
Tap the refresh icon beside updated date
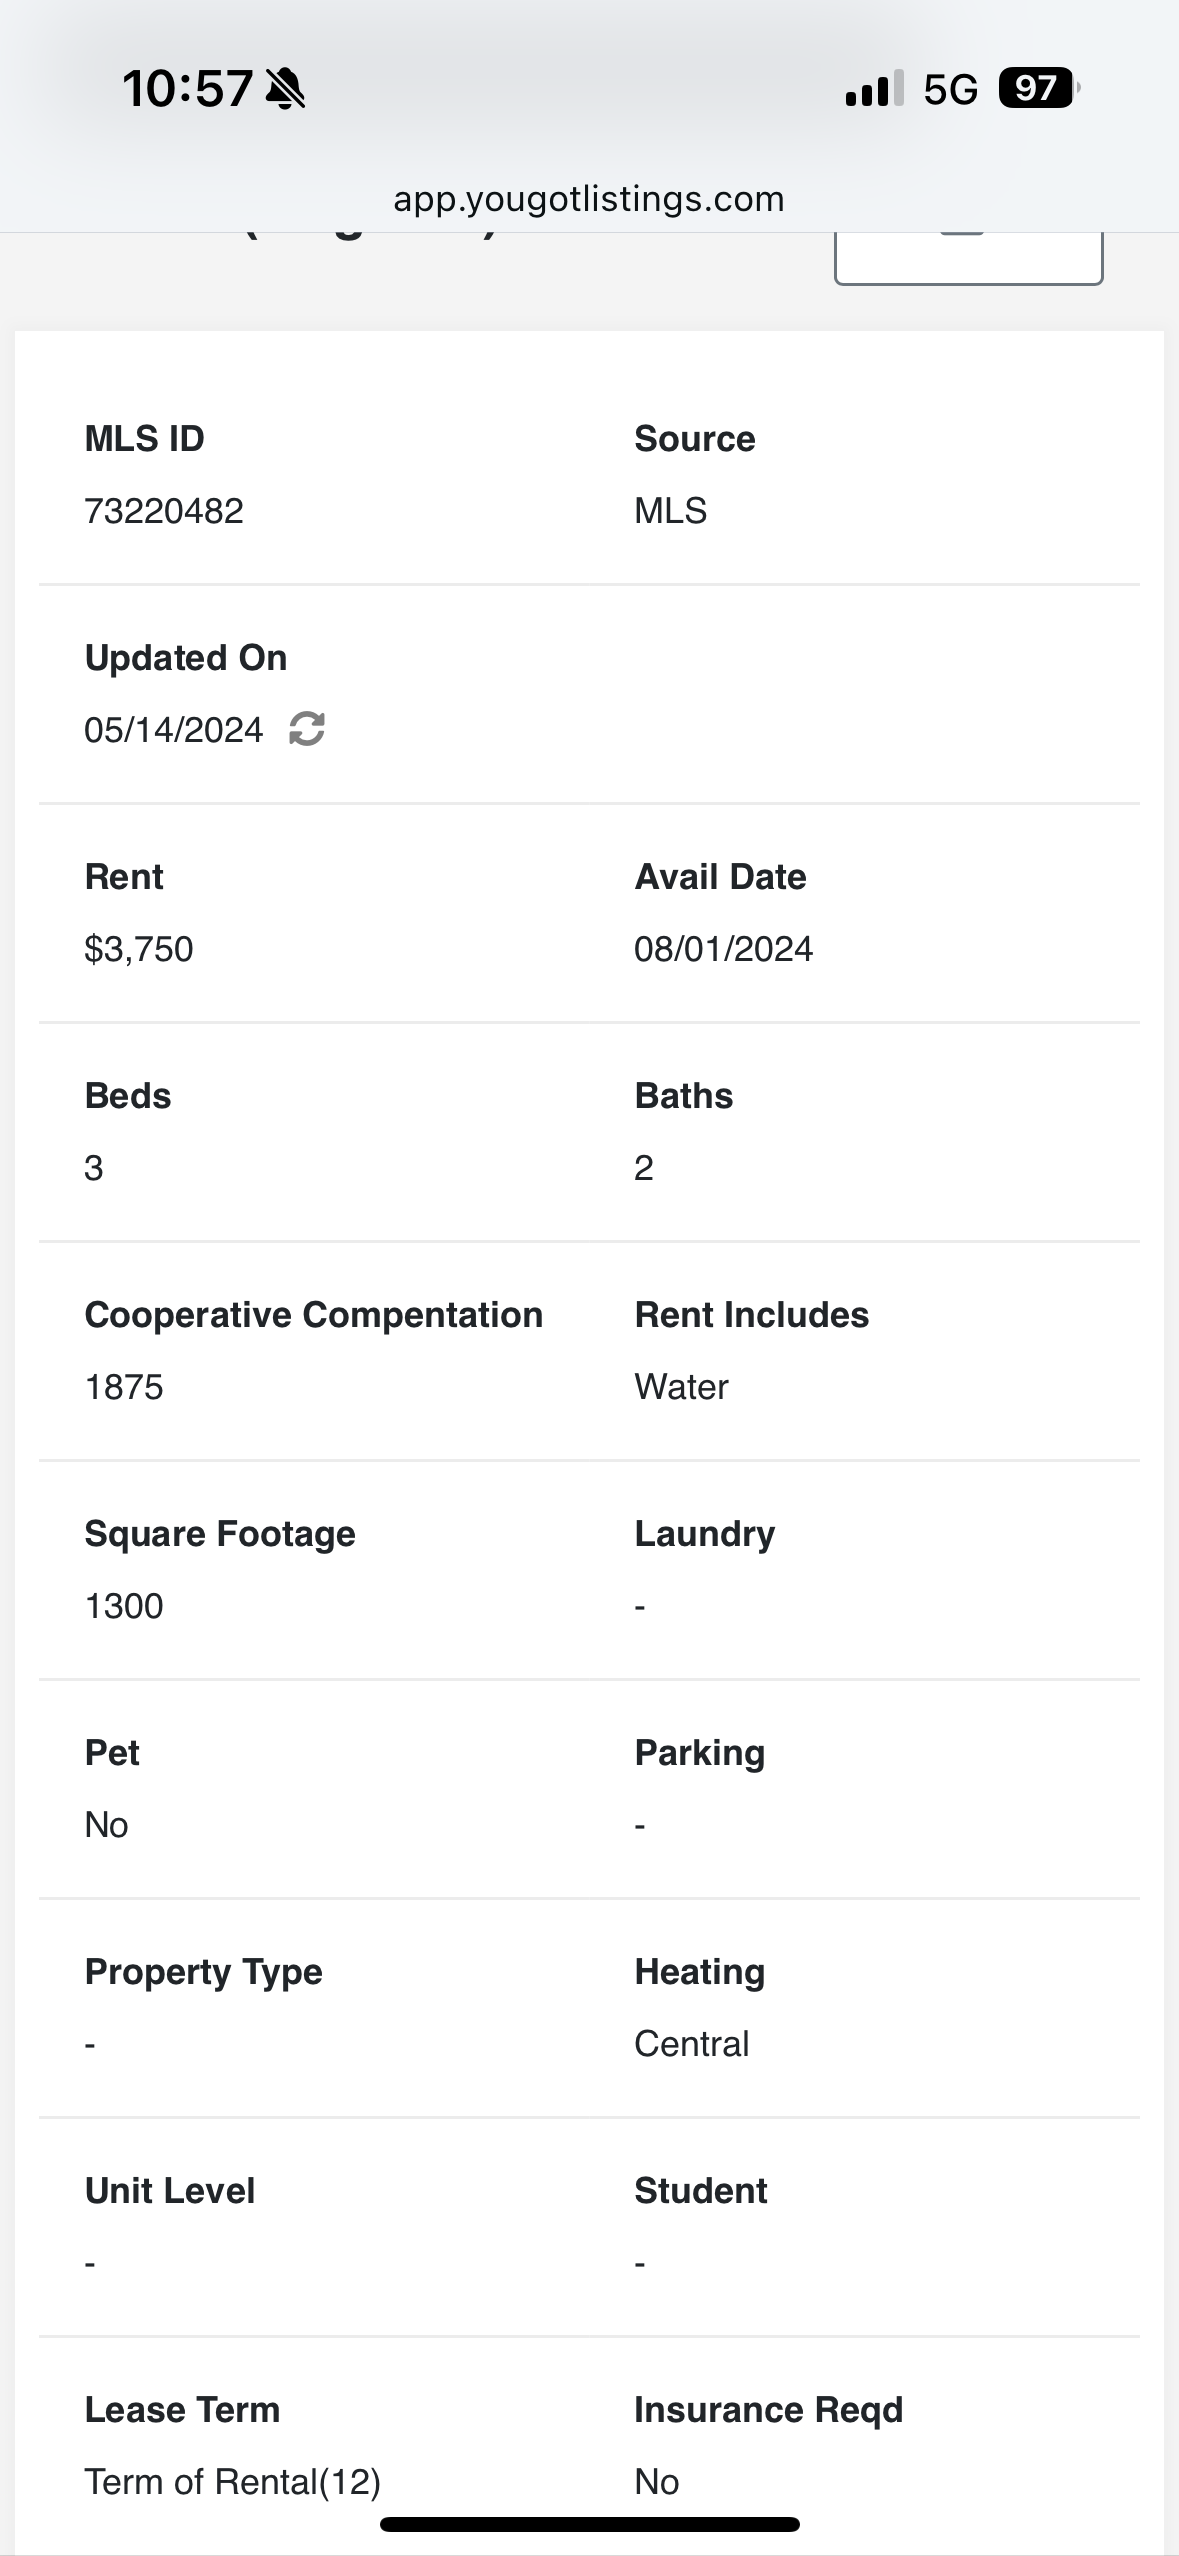[307, 729]
